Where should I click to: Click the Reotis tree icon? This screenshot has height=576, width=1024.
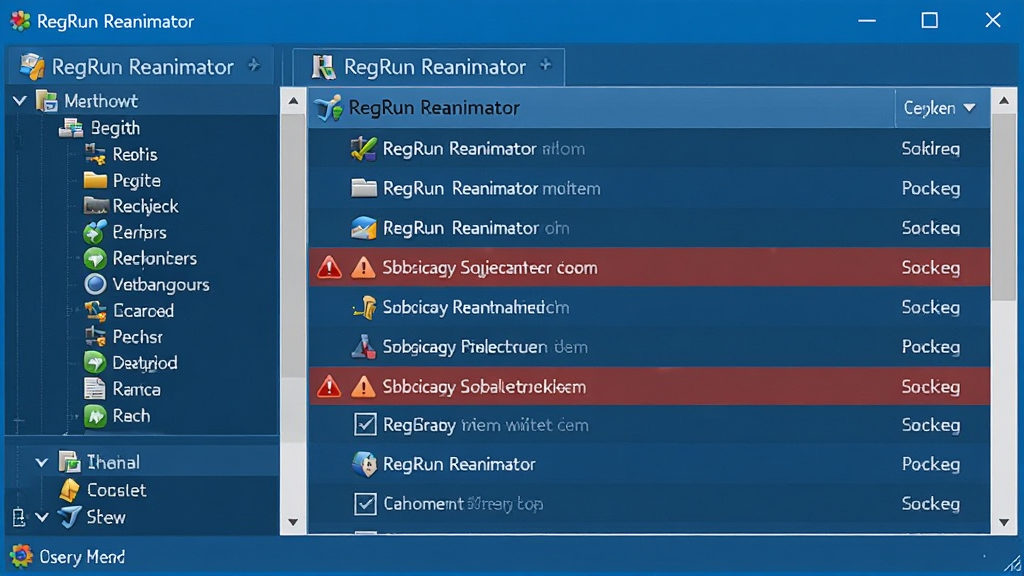95,154
